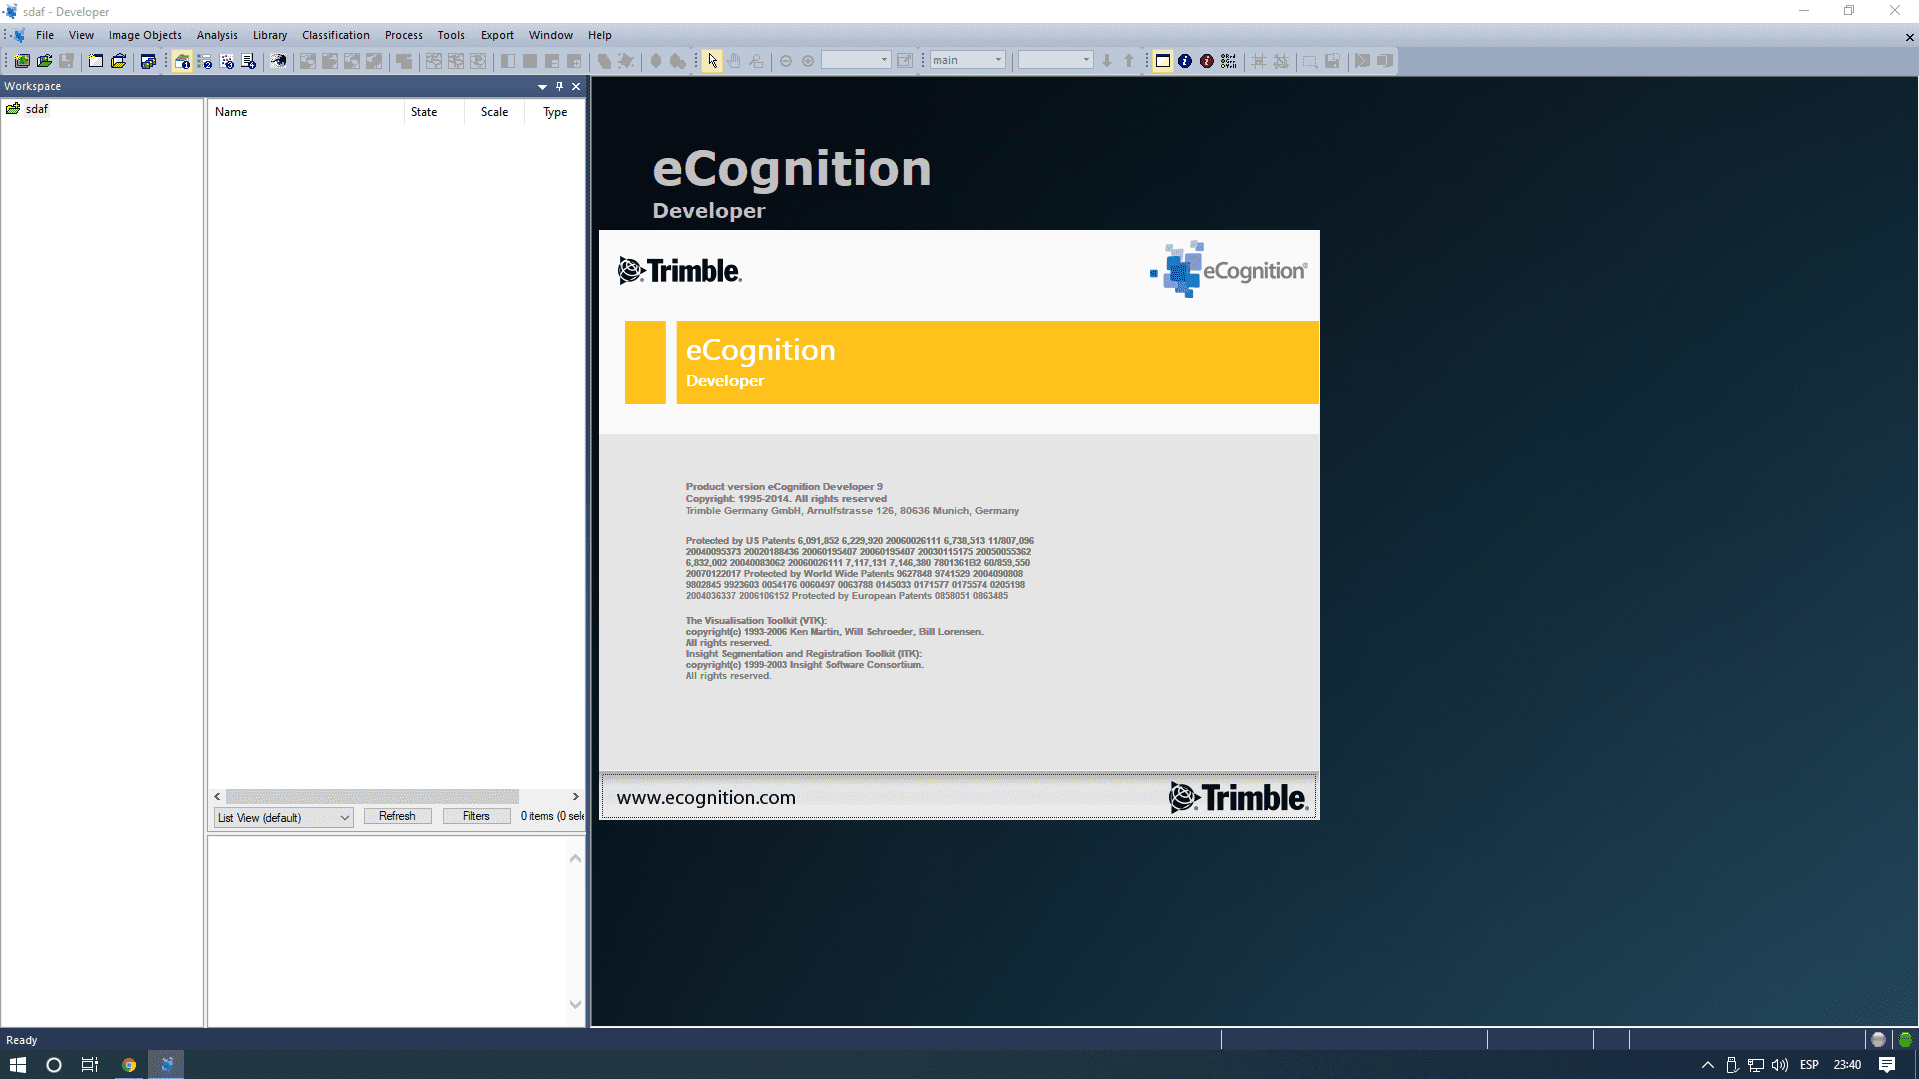Viewport: 1919px width, 1079px height.
Task: Switch to Review Results view (icon 3)
Action: 227,61
